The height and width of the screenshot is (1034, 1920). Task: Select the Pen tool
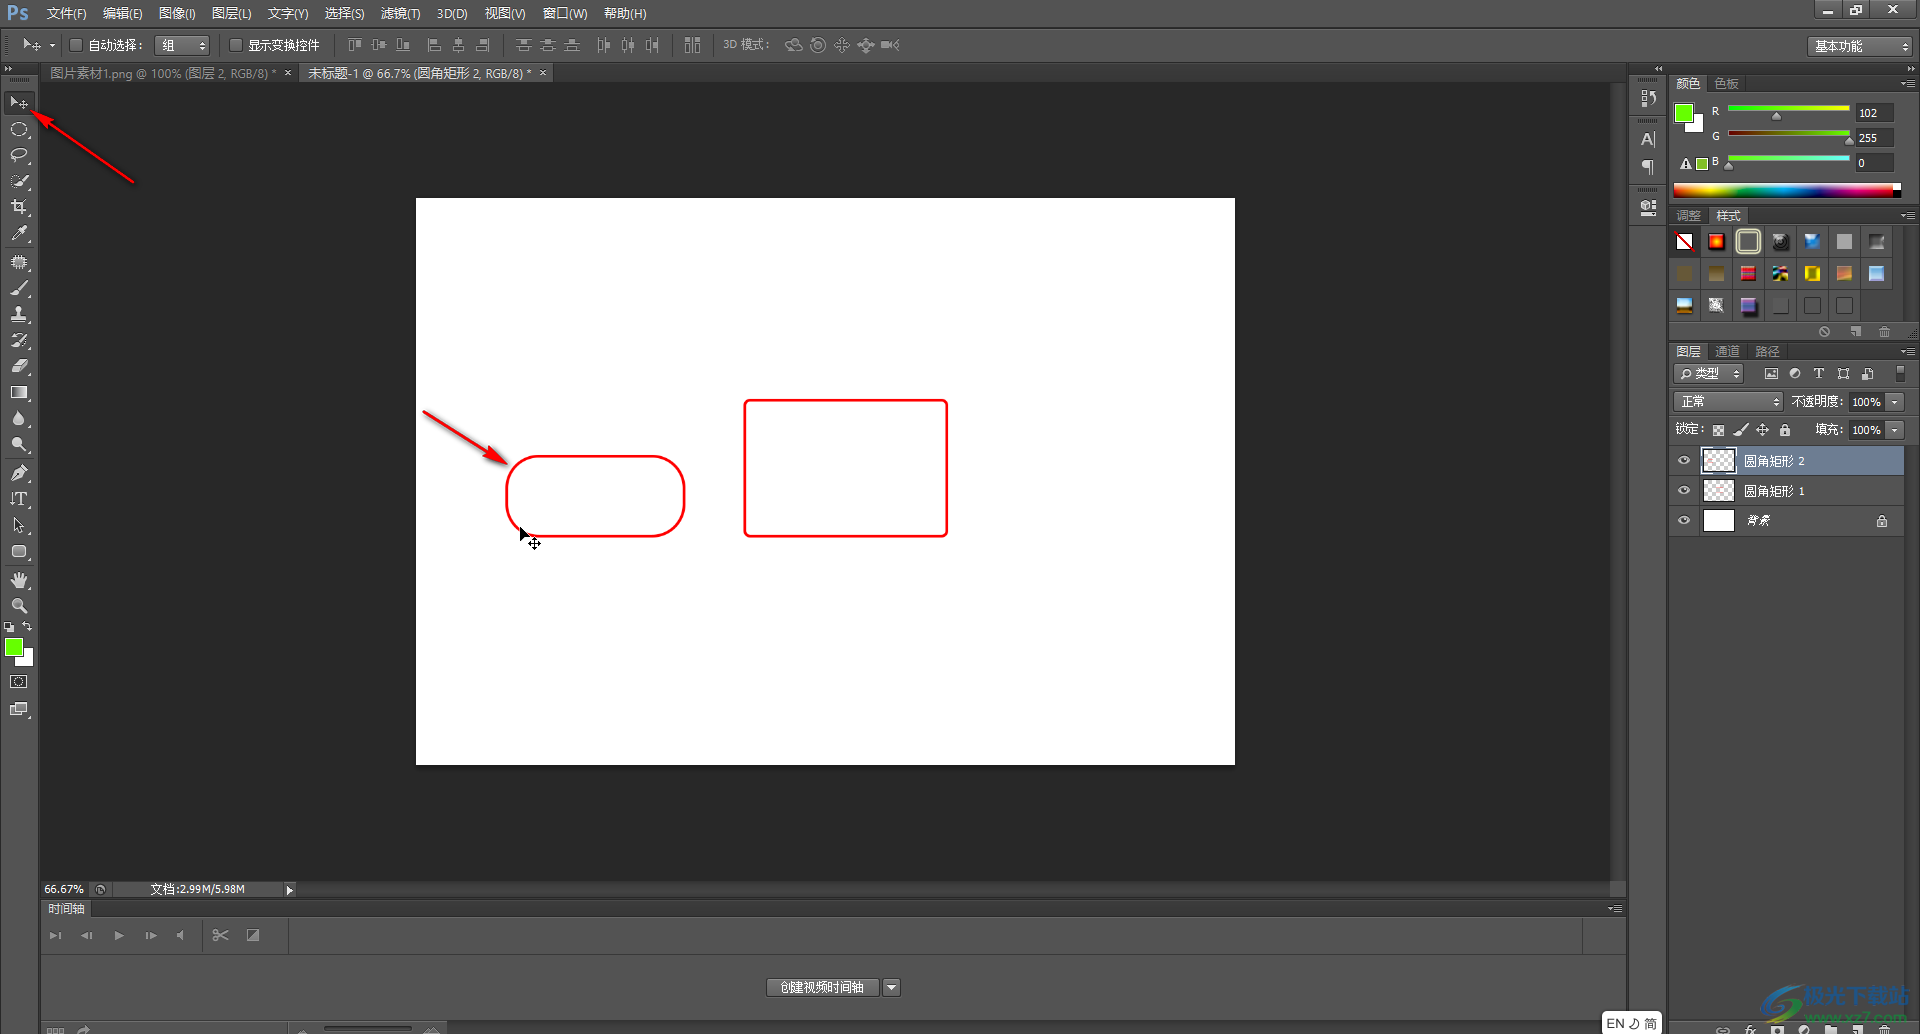19,473
